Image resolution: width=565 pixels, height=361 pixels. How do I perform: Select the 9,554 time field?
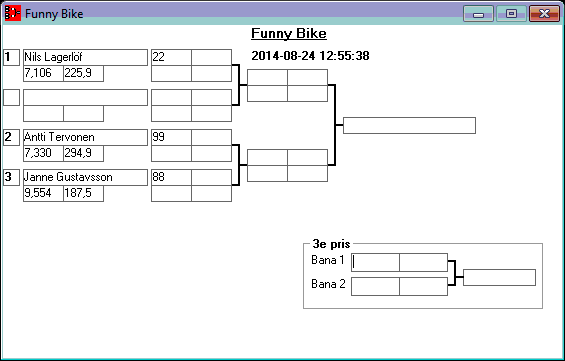click(44, 193)
